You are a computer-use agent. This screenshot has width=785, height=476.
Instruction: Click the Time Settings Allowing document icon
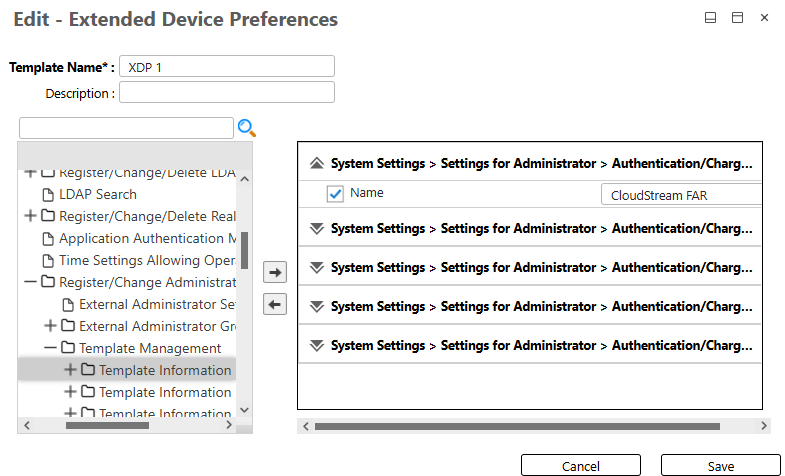pos(48,260)
